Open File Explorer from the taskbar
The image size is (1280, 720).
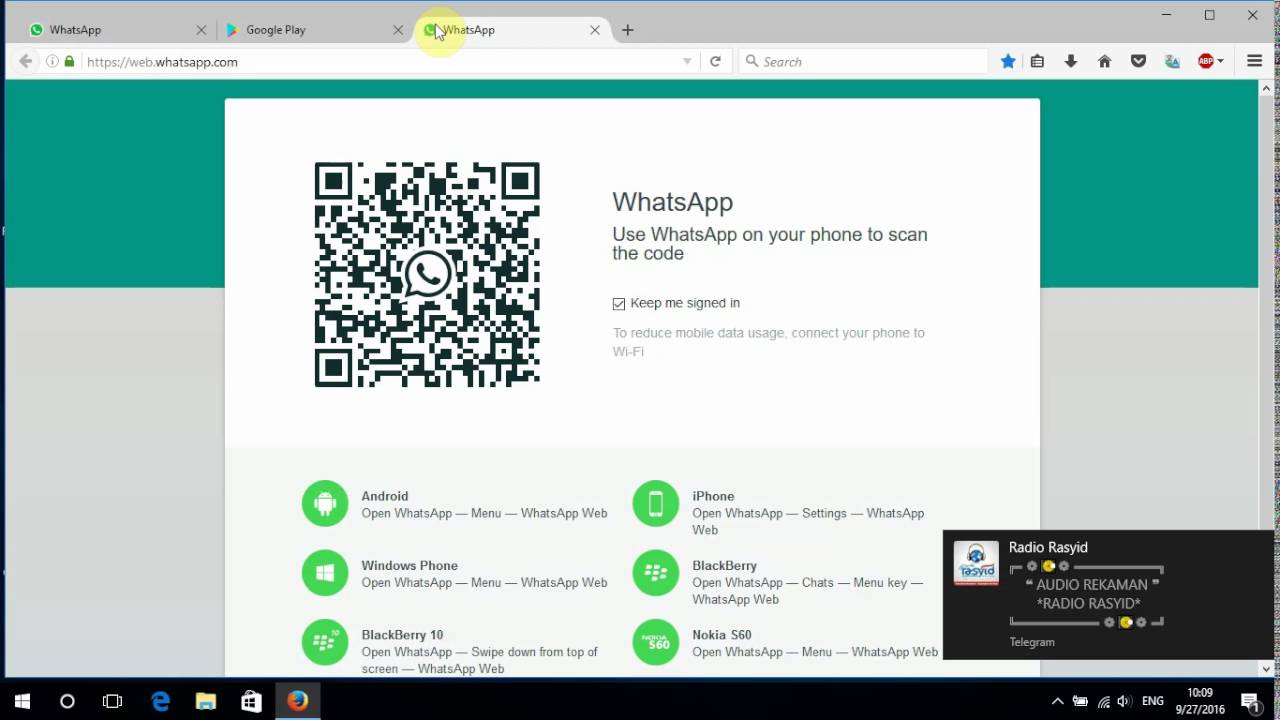[206, 702]
